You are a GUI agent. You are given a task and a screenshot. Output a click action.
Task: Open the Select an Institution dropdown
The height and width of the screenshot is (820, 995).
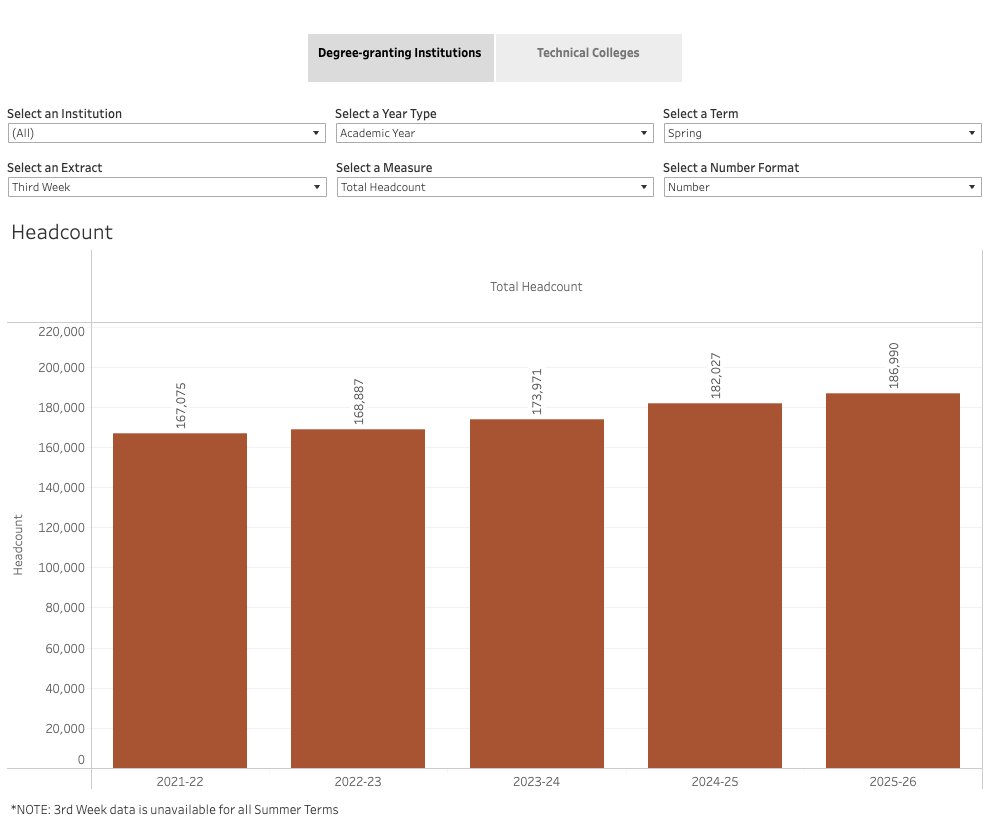[166, 133]
